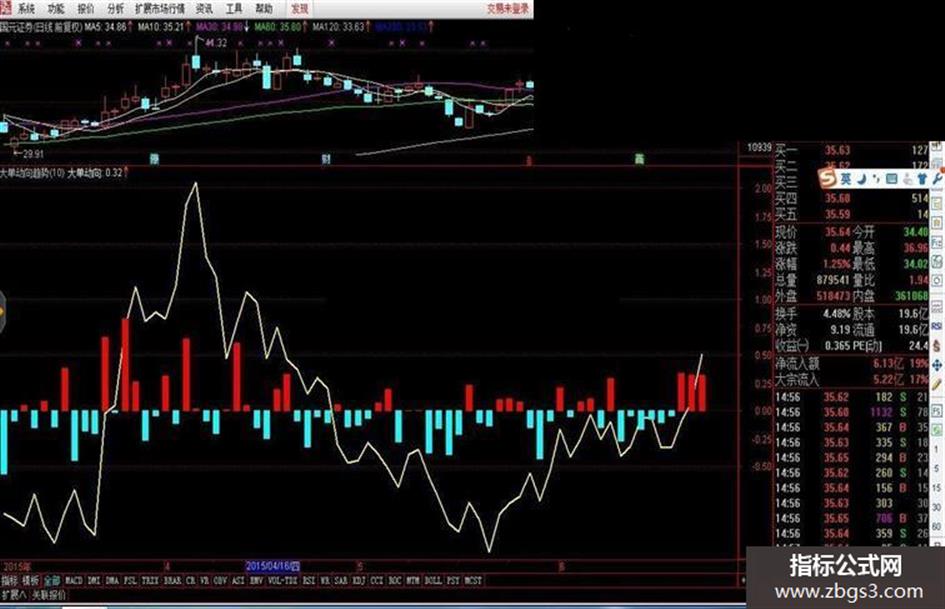Select the VOL-TDX indicator tab

283,581
